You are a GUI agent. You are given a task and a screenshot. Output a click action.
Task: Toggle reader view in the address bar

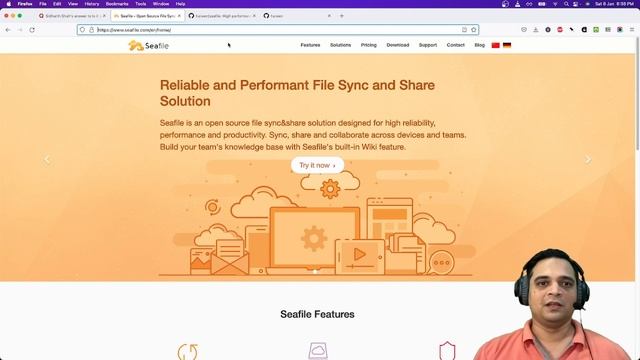(464, 30)
